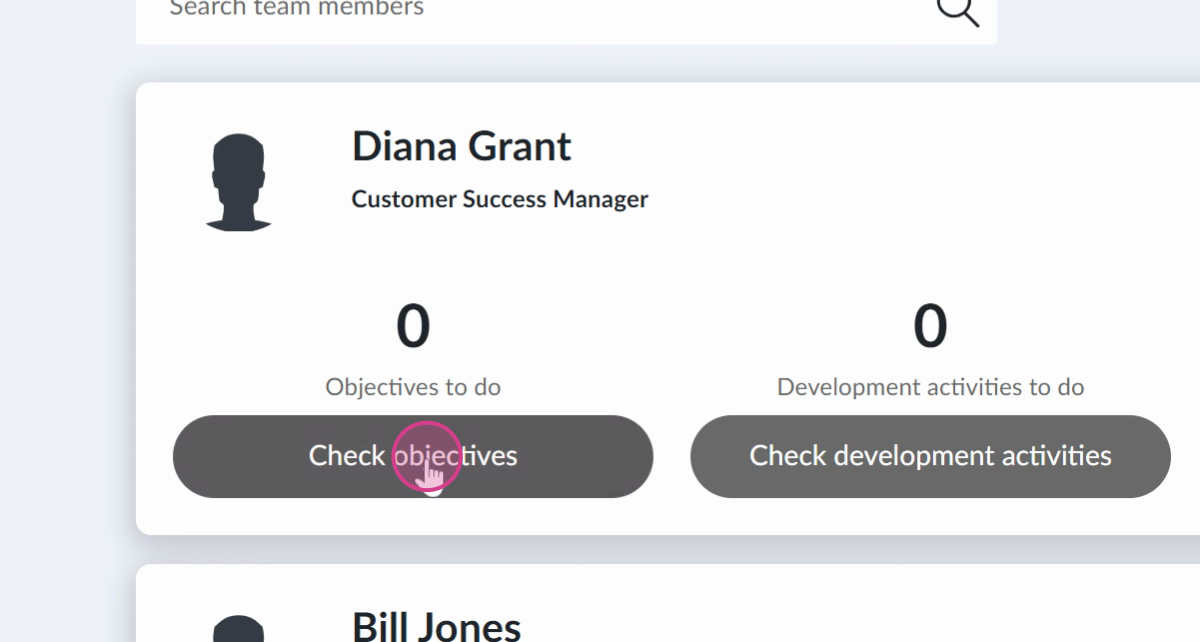Click the Objectives to do label
The height and width of the screenshot is (642, 1200).
click(413, 387)
